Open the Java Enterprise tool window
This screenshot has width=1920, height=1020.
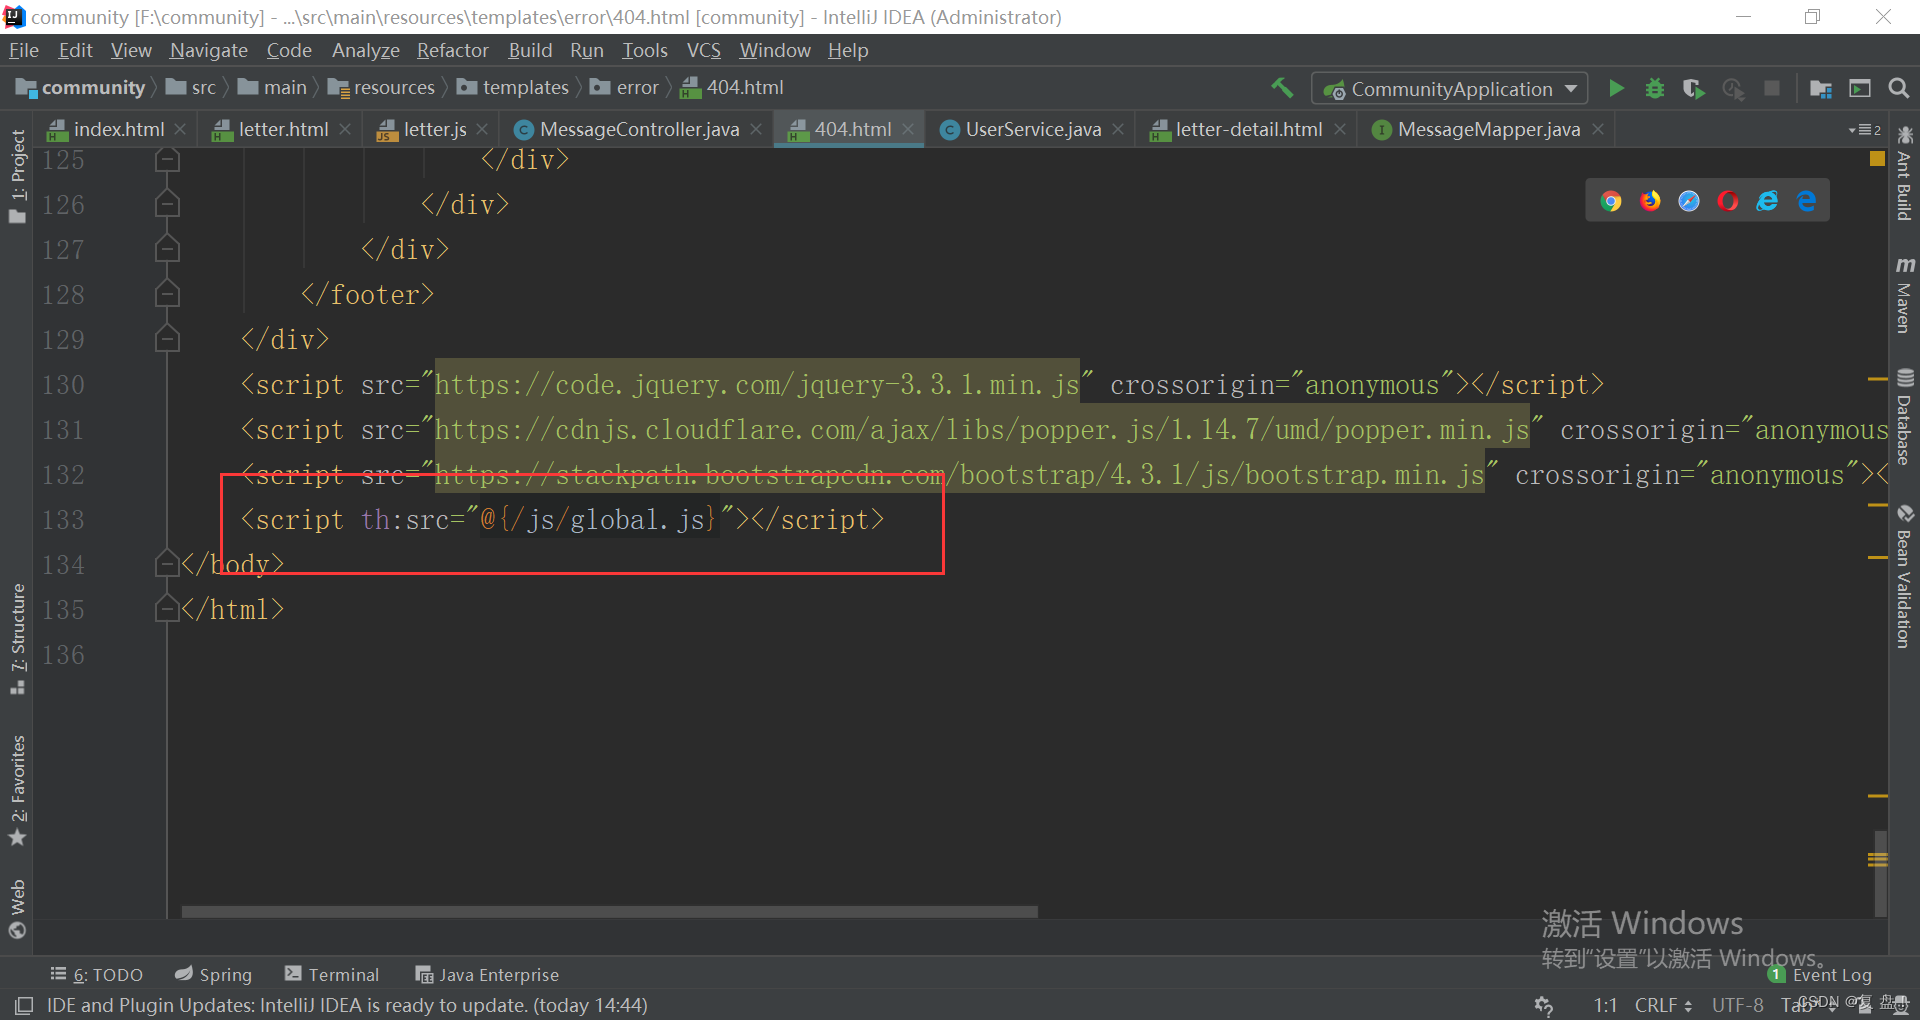(x=487, y=974)
